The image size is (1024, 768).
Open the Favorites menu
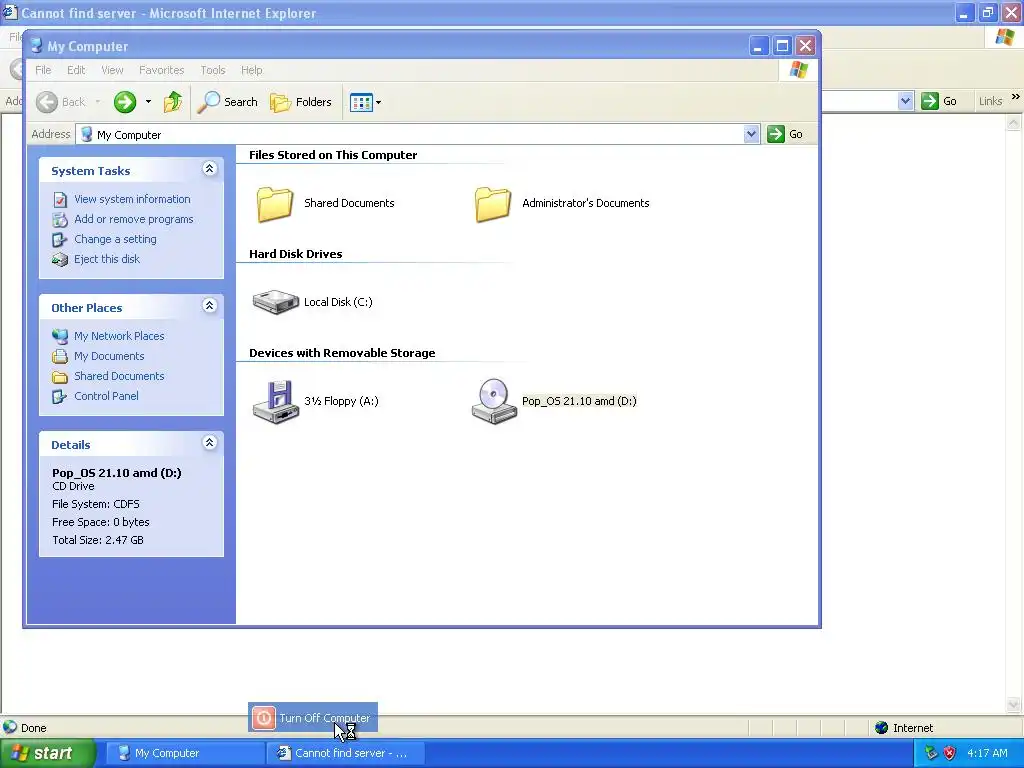[x=161, y=70]
